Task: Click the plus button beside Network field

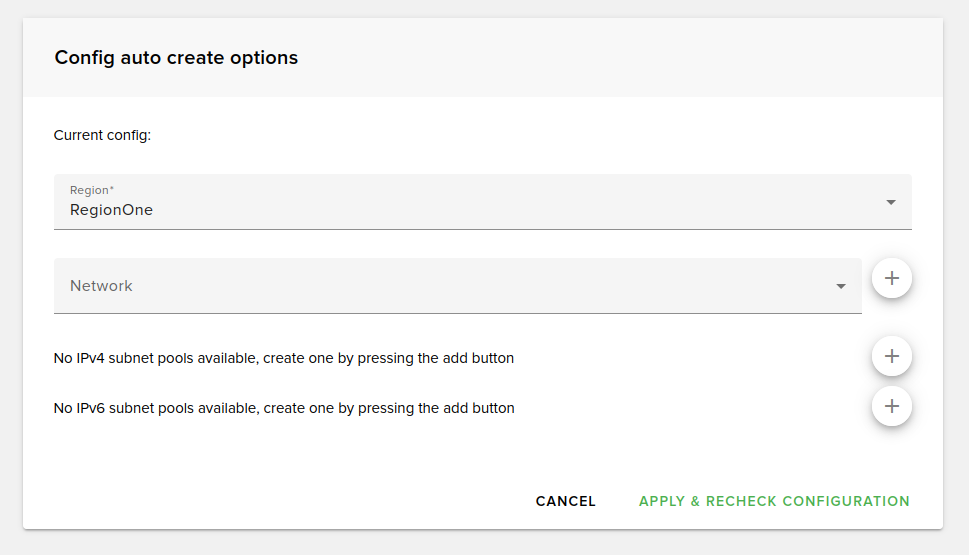Action: coord(892,278)
